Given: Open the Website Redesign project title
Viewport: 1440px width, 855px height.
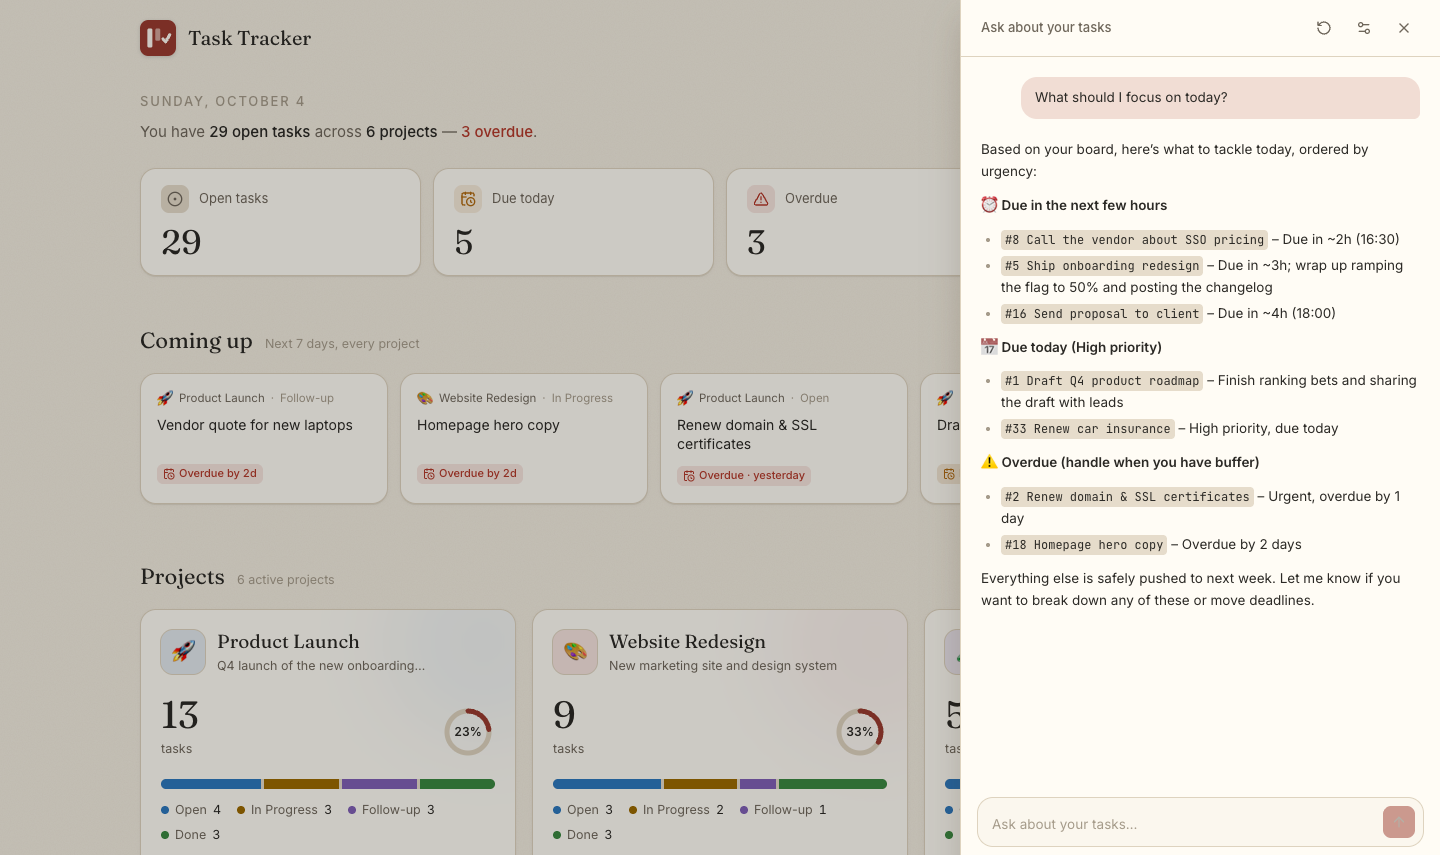Looking at the screenshot, I should pyautogui.click(x=687, y=642).
